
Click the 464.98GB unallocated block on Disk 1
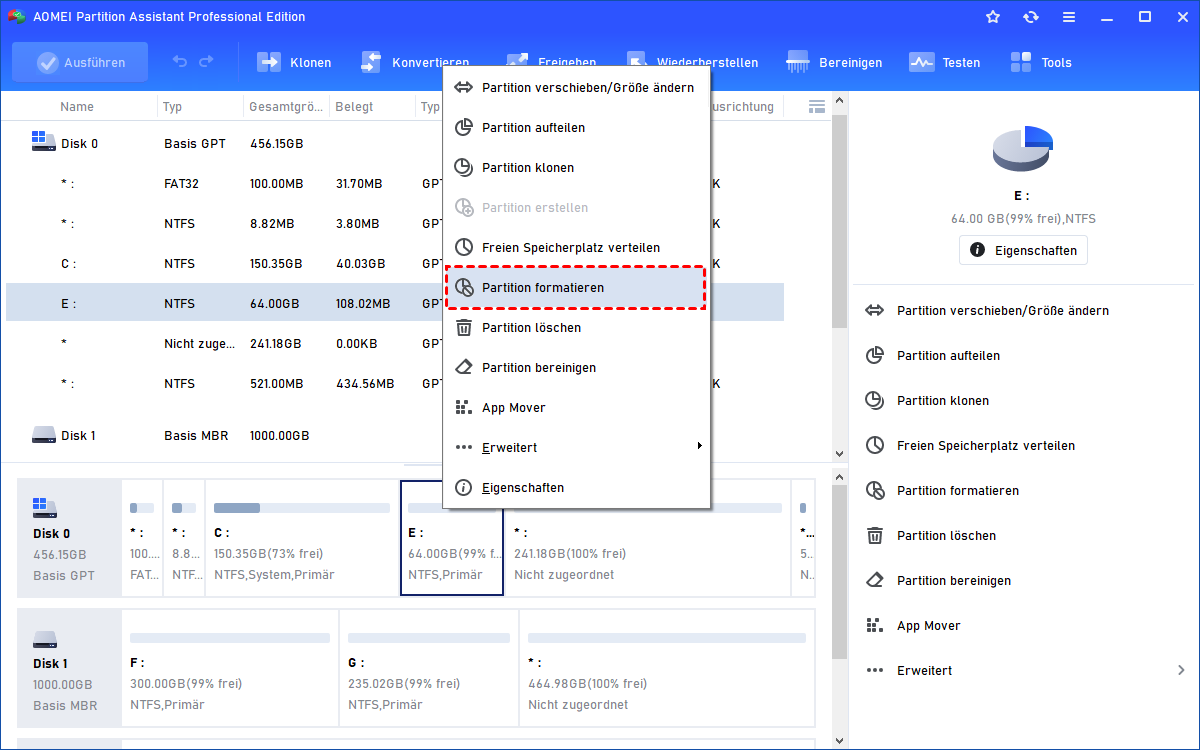click(x=667, y=668)
